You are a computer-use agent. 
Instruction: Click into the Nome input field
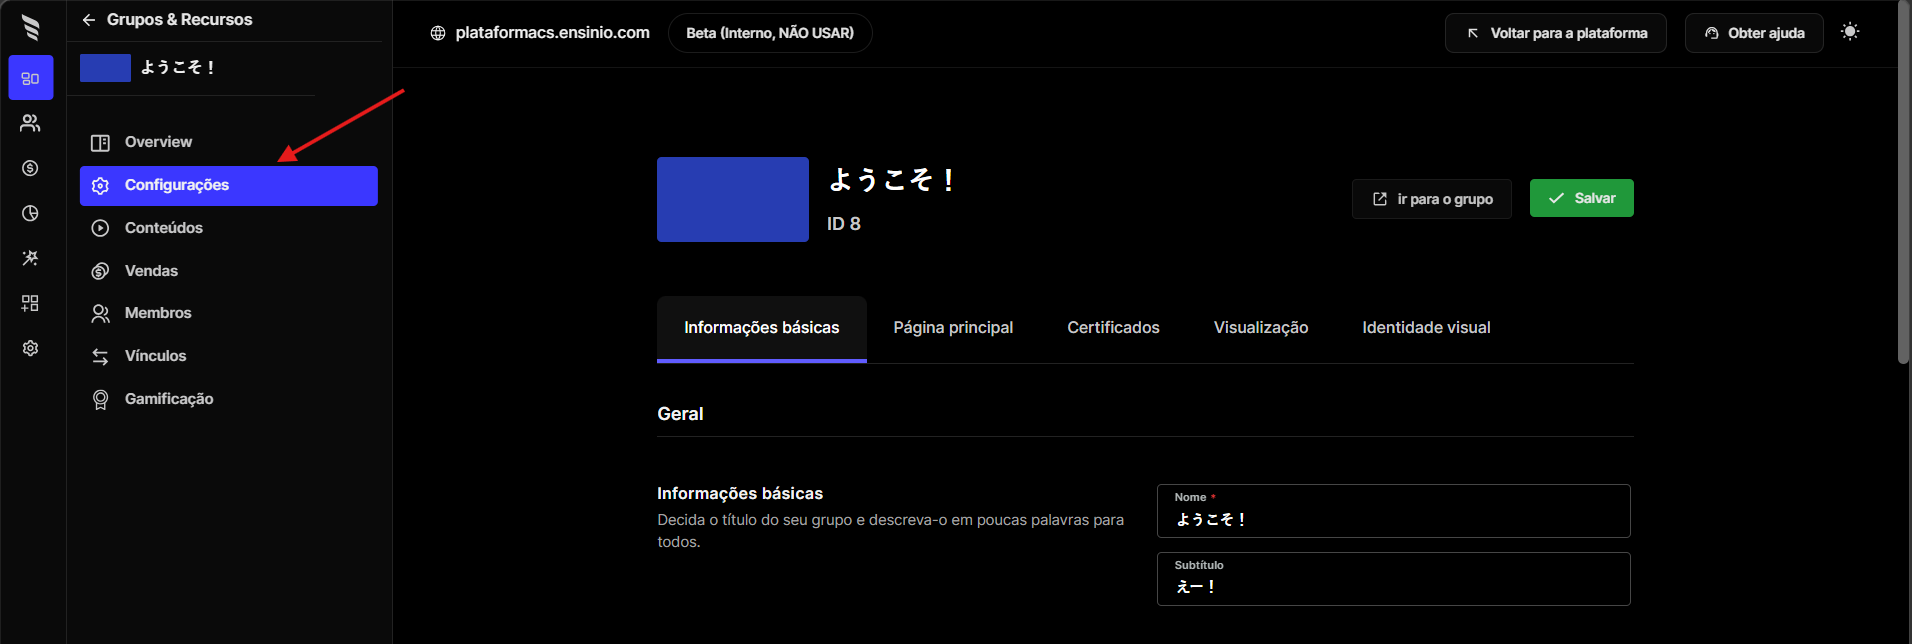1393,520
